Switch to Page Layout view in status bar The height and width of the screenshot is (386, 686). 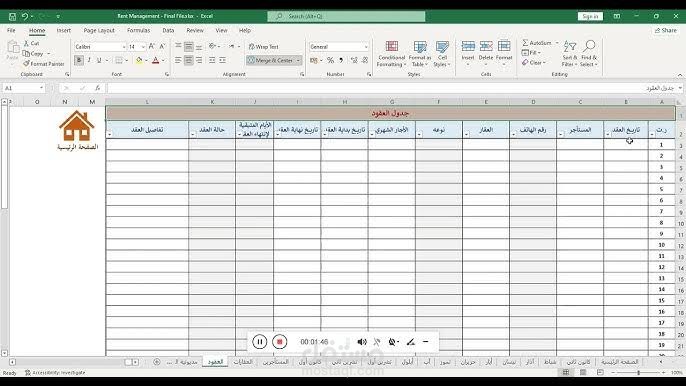point(583,372)
